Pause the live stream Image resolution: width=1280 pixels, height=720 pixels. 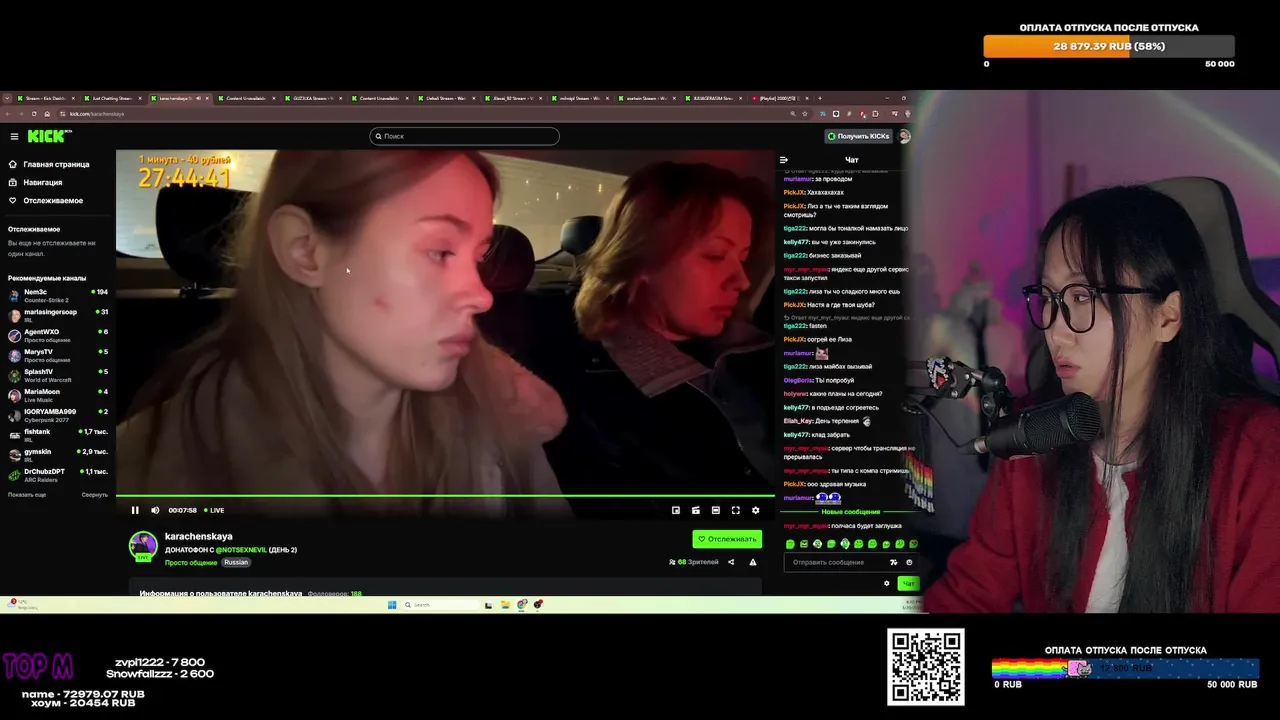135,510
